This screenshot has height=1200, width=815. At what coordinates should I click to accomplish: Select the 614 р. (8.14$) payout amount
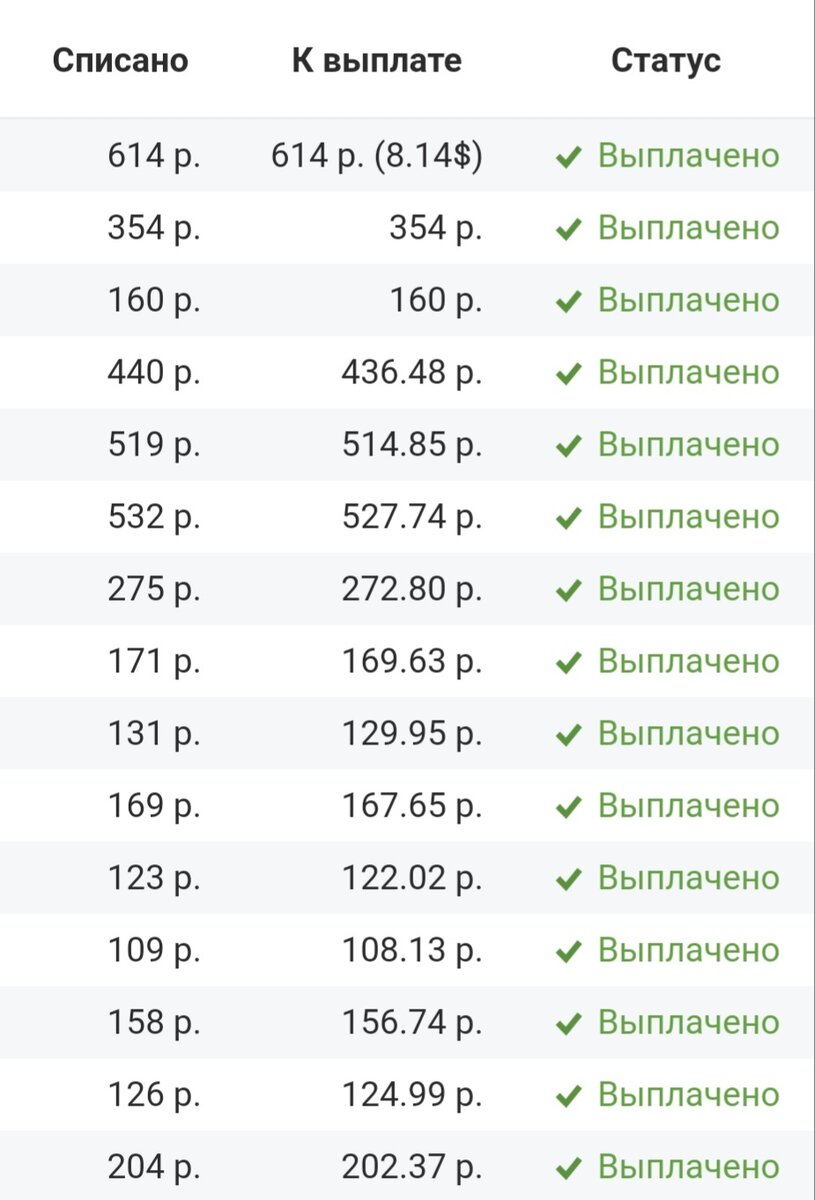[377, 156]
